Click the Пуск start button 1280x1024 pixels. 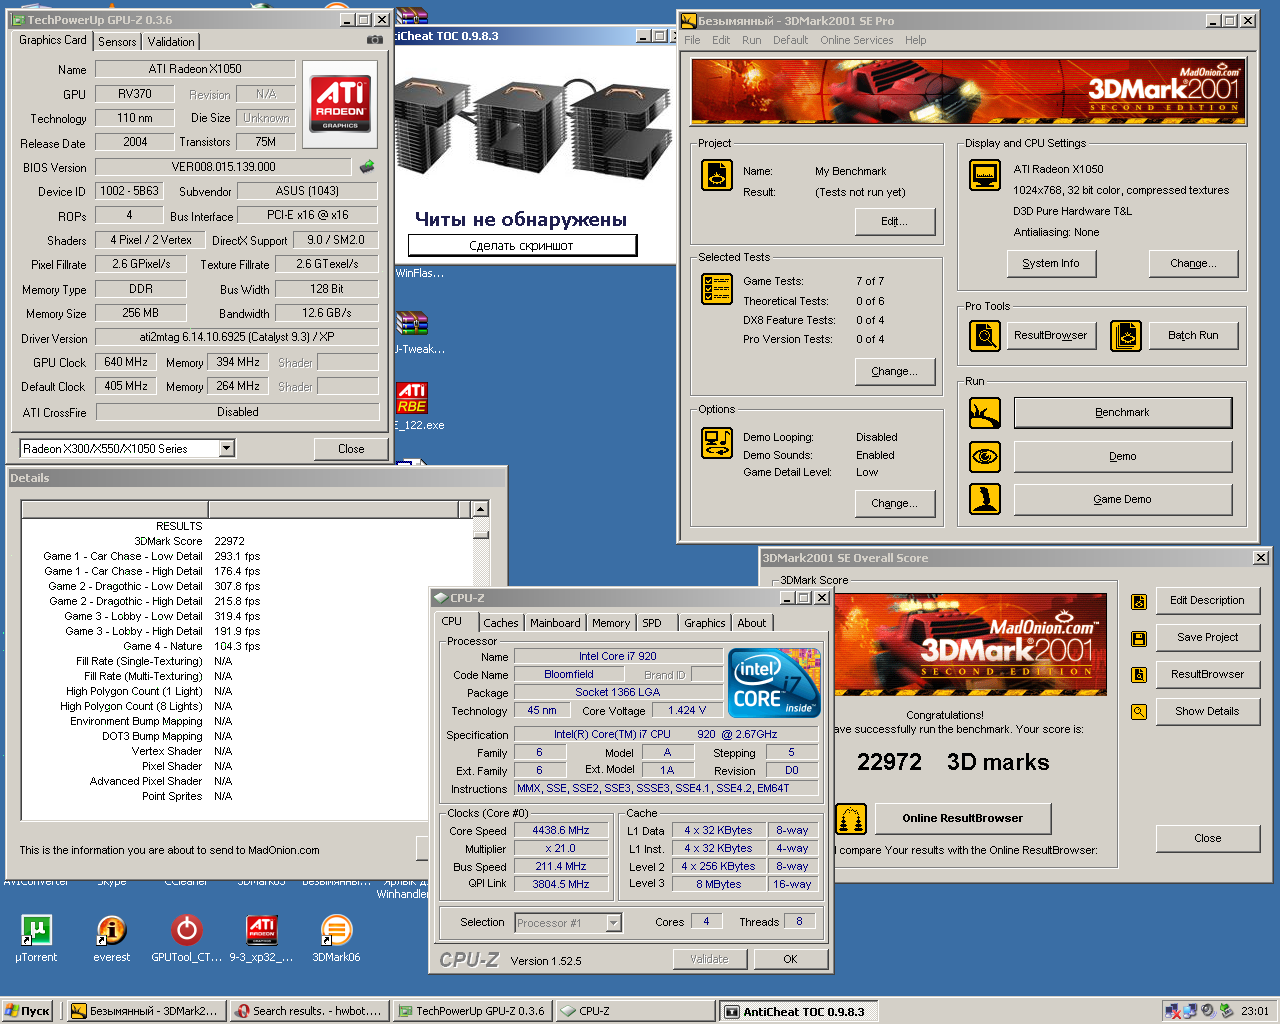[28, 1011]
